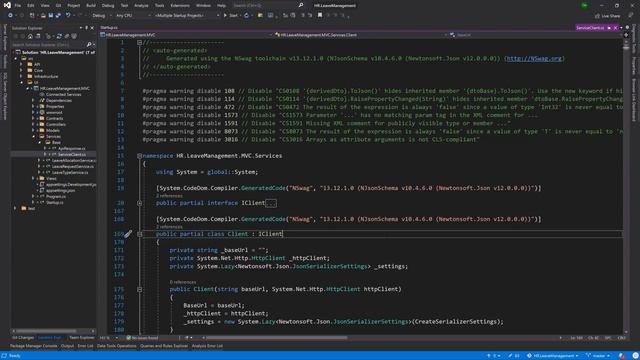Open the Analyze menu
This screenshot has height=360, width=640.
141,5
